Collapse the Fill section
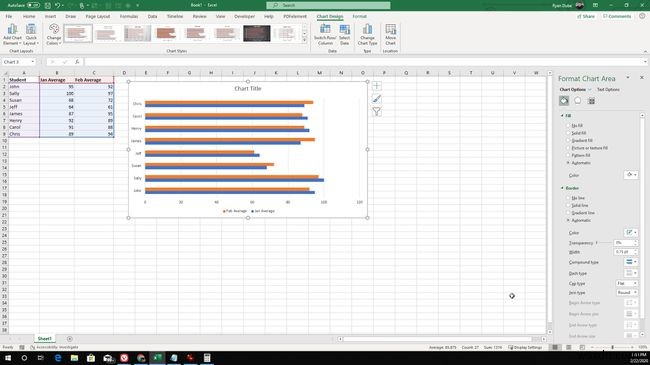Viewport: 650px width, 365px height. (563, 116)
